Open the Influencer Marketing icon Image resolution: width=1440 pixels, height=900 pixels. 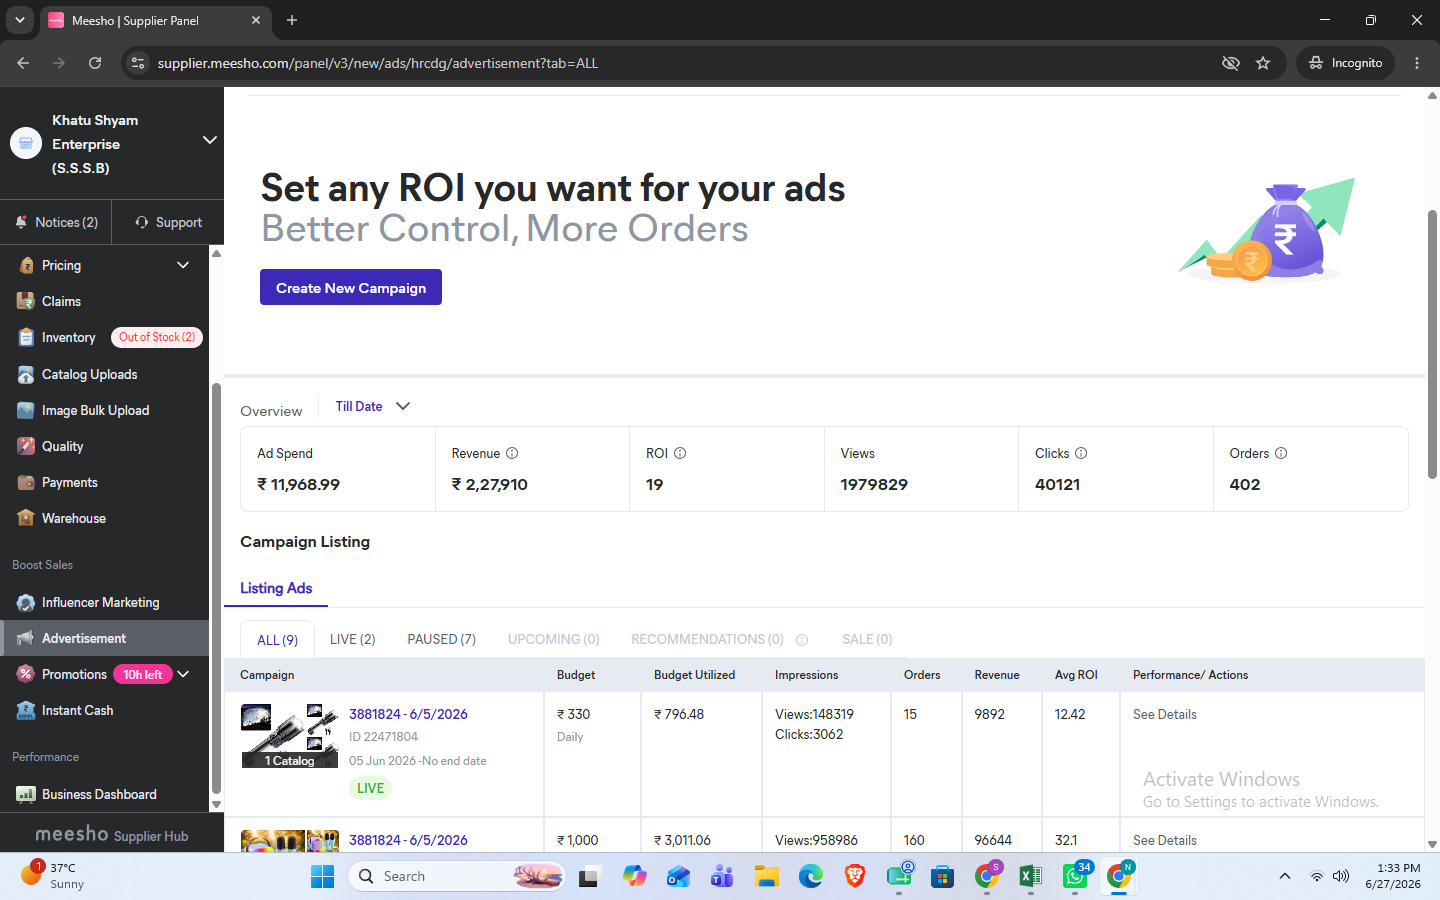coord(26,602)
